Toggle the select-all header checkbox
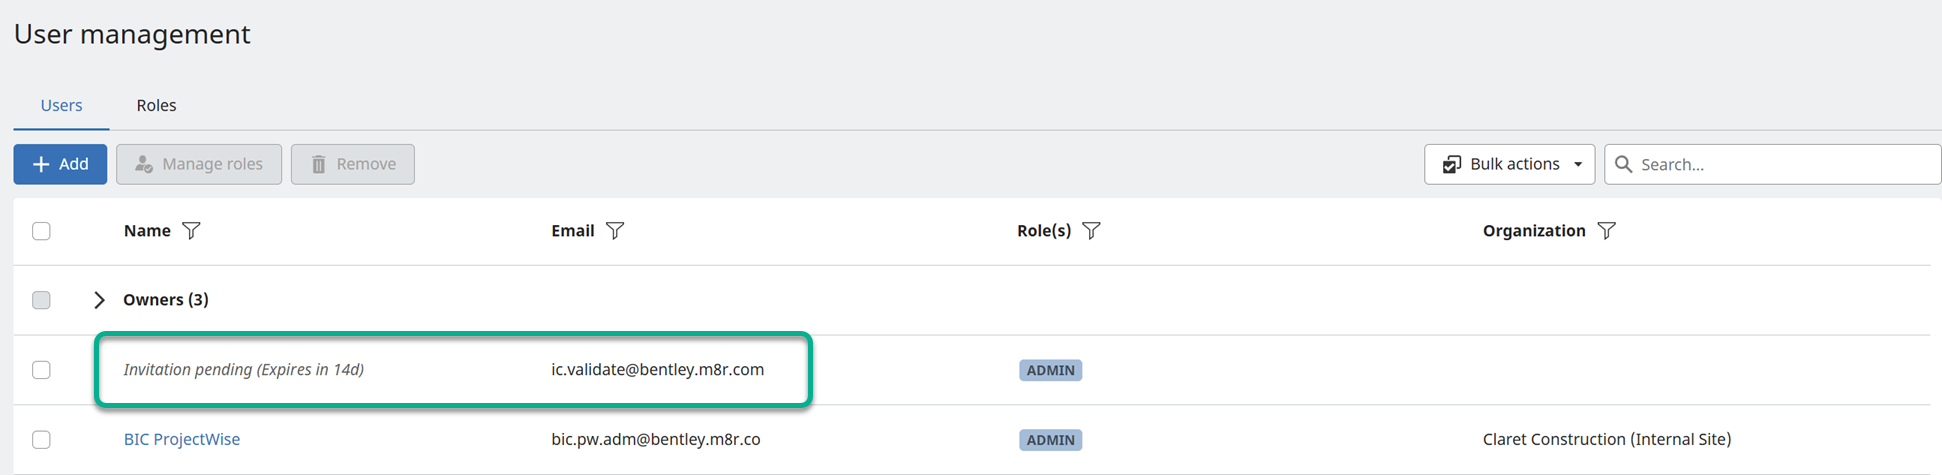1942x475 pixels. point(41,231)
